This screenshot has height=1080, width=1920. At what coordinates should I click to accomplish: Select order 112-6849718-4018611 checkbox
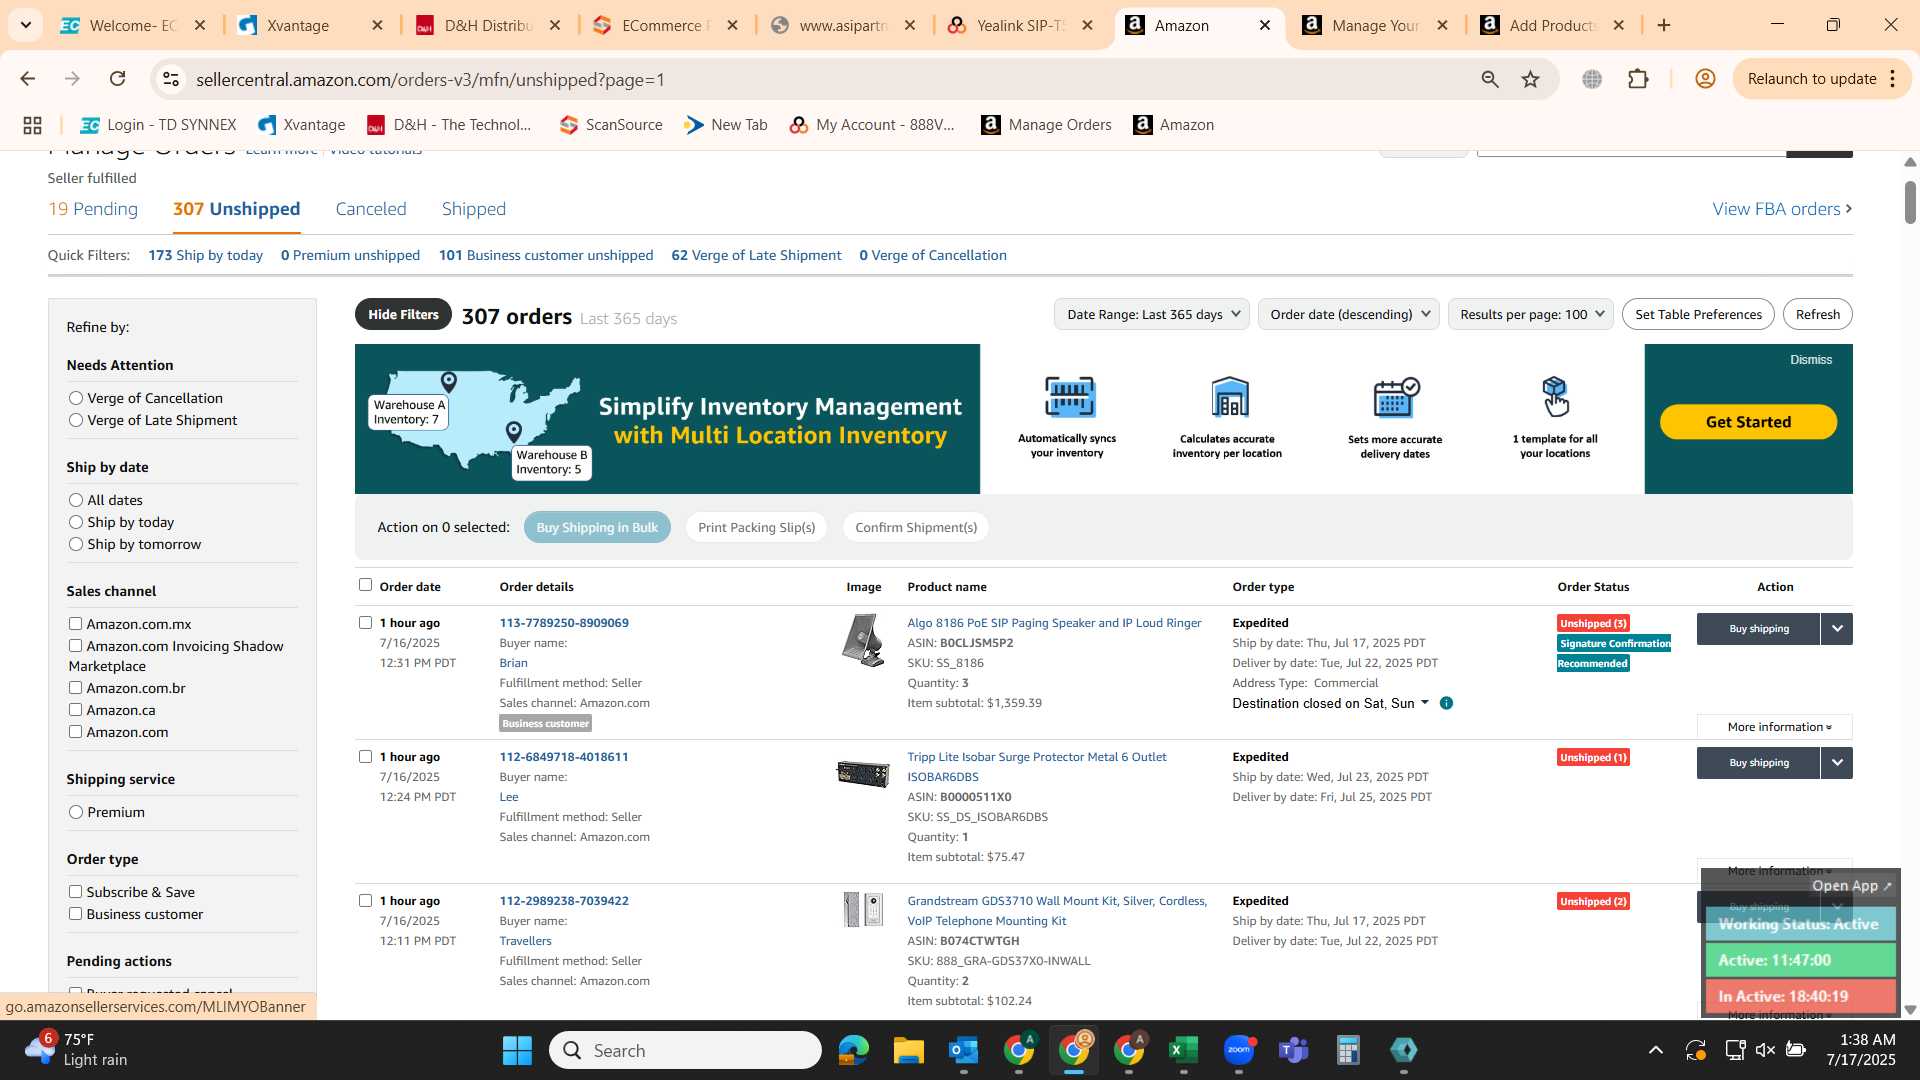365,757
